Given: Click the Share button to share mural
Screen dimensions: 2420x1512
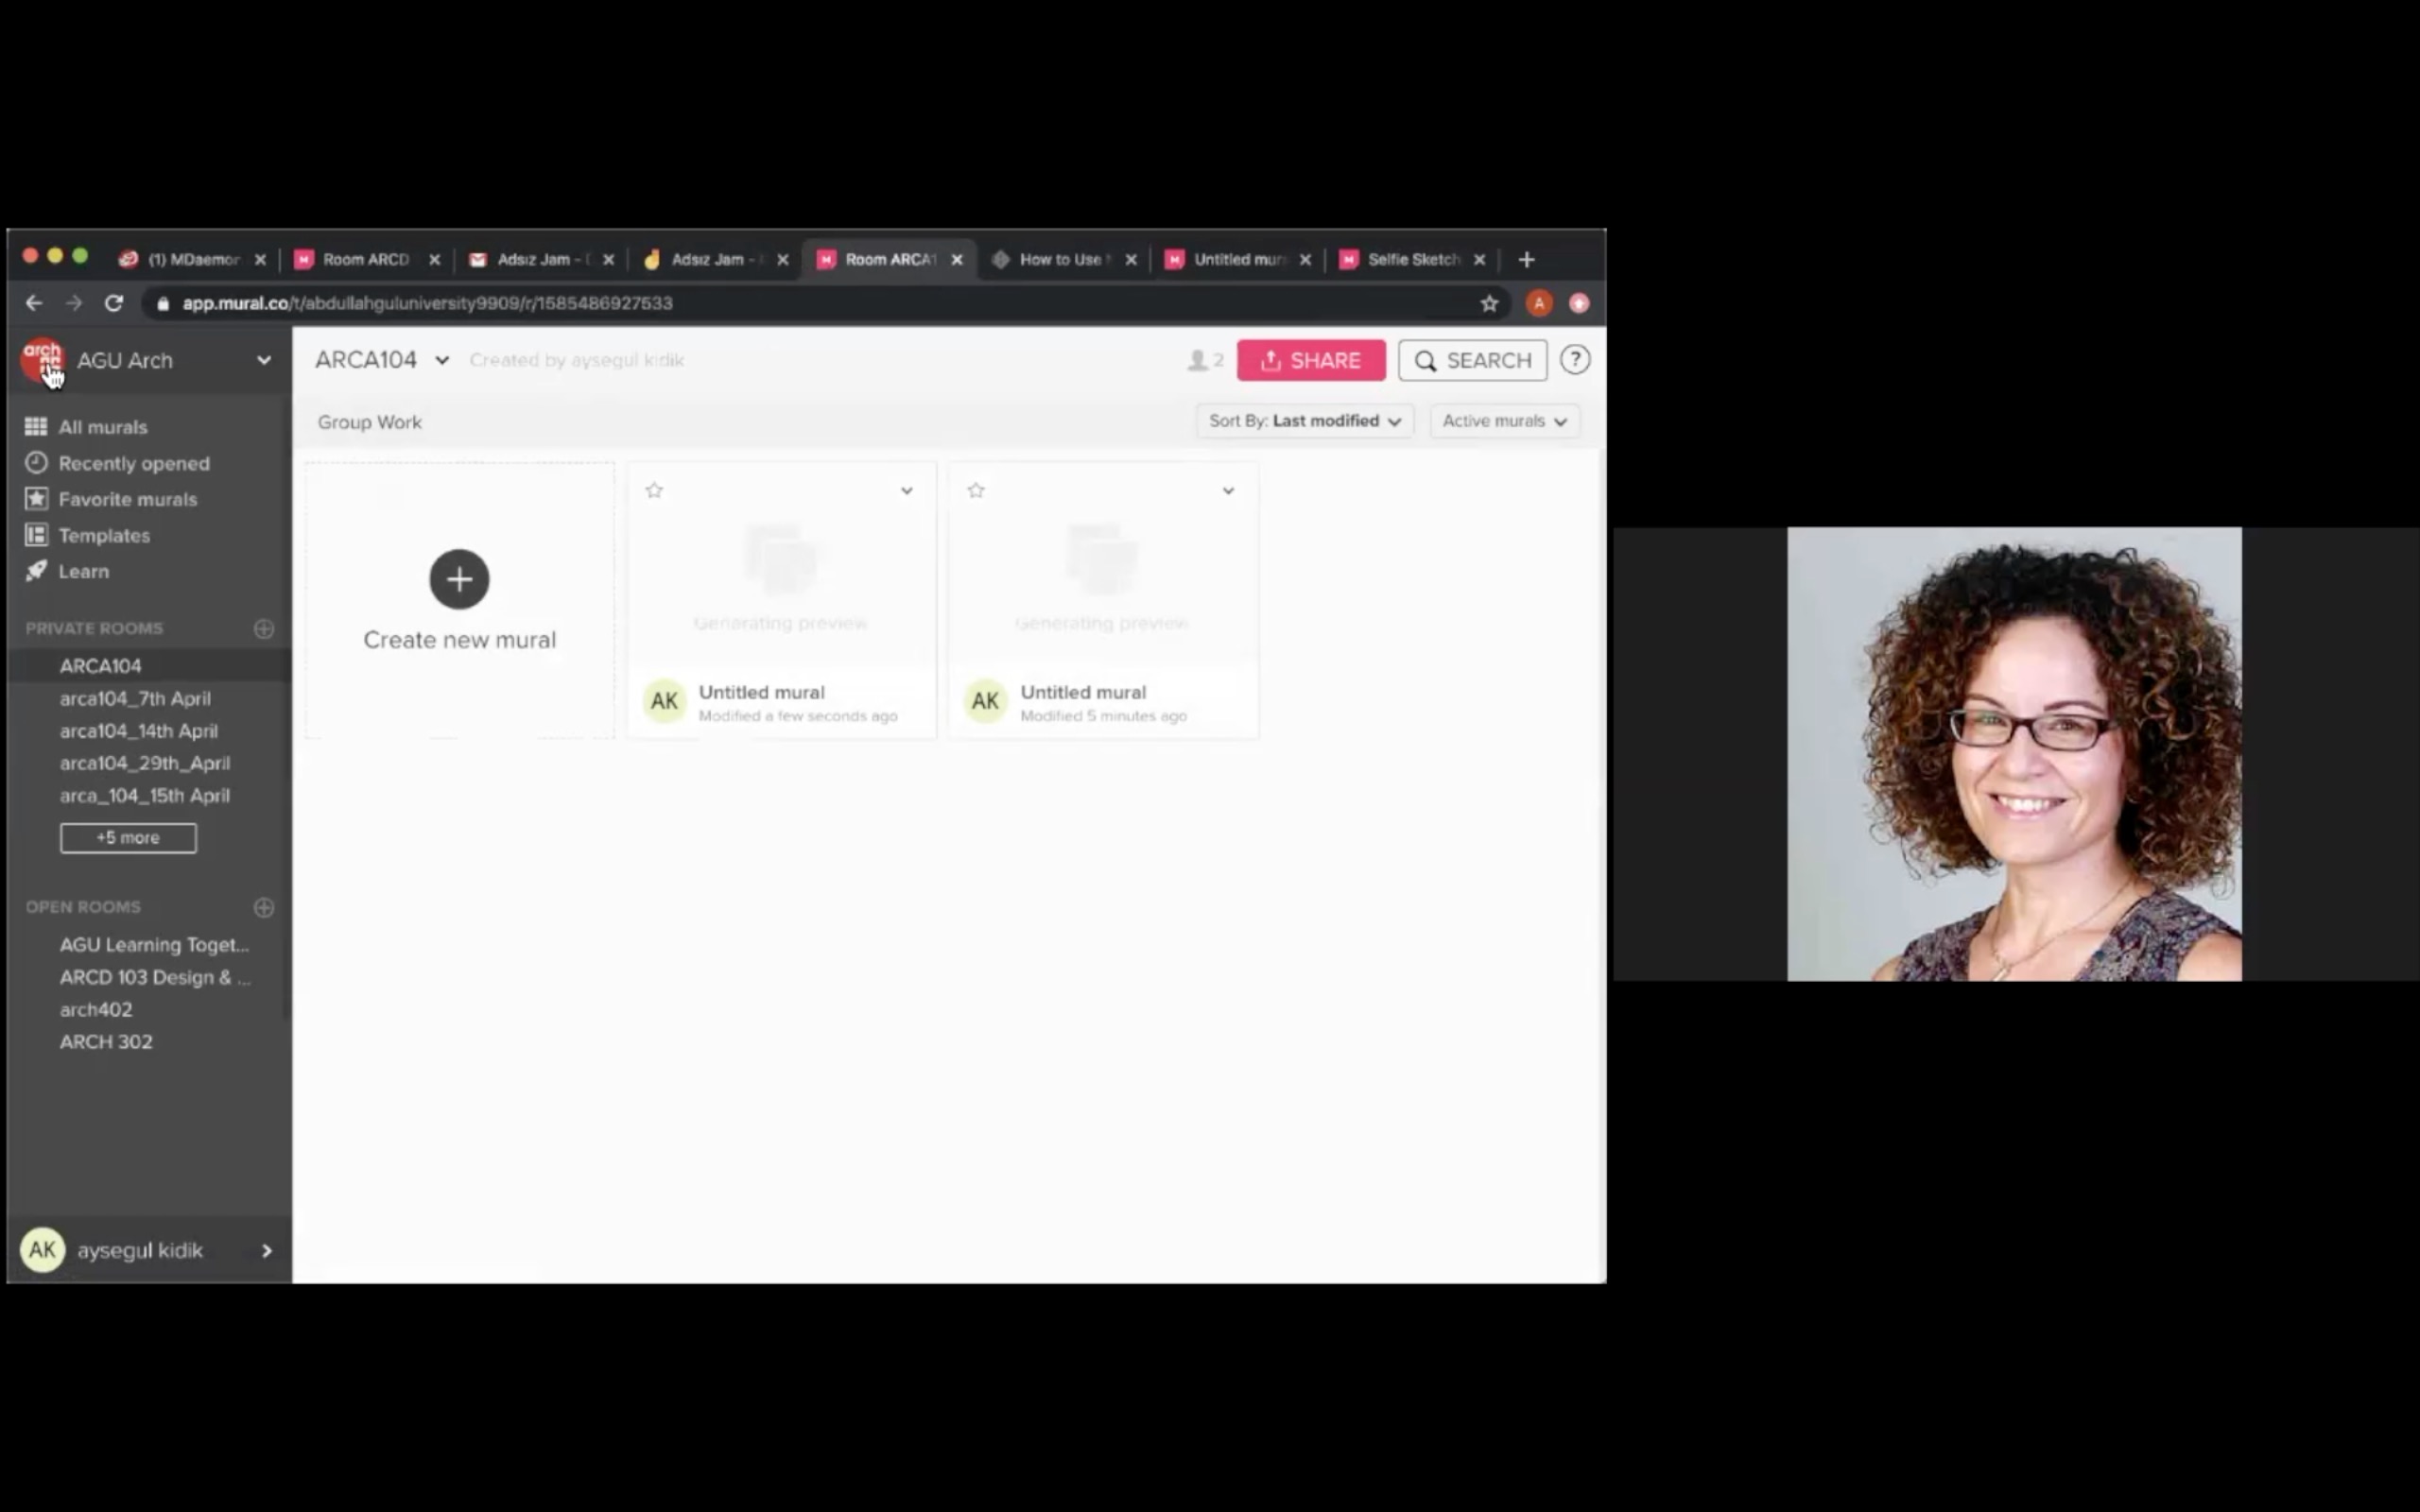Looking at the screenshot, I should (1310, 359).
